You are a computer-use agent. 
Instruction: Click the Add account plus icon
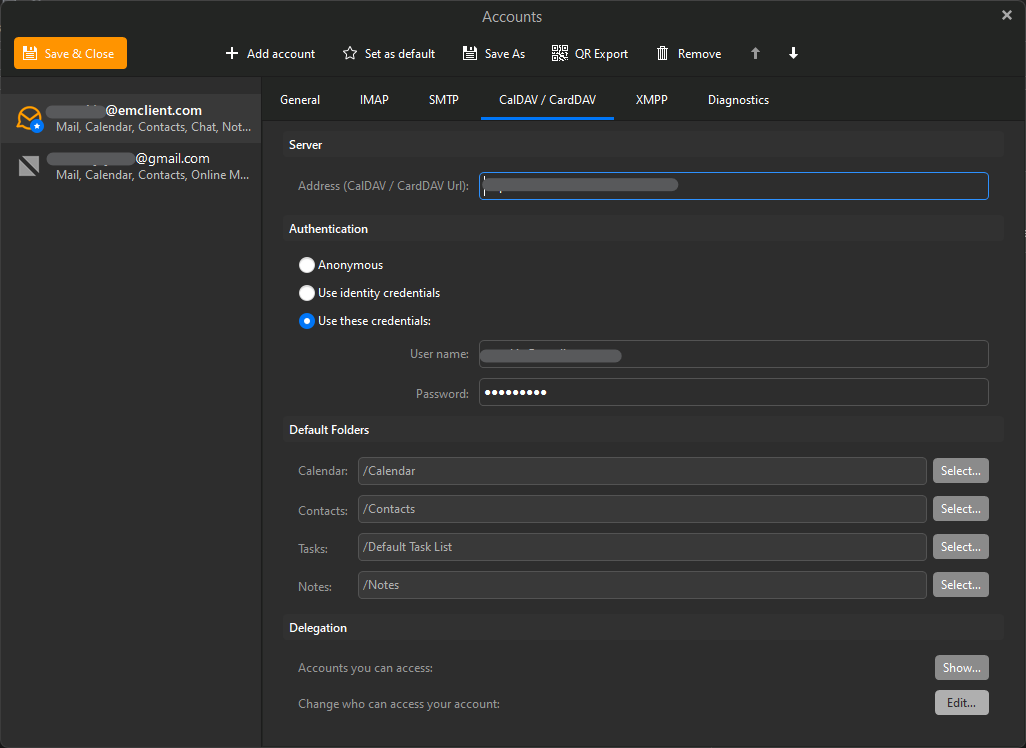232,53
